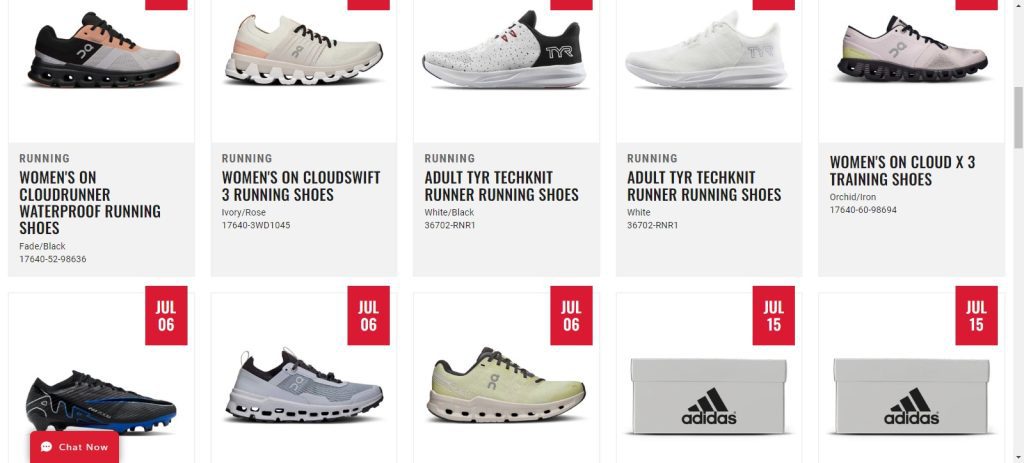This screenshot has height=463, width=1024.
Task: Click the page vertical scrollbar thumb
Action: point(1017,118)
